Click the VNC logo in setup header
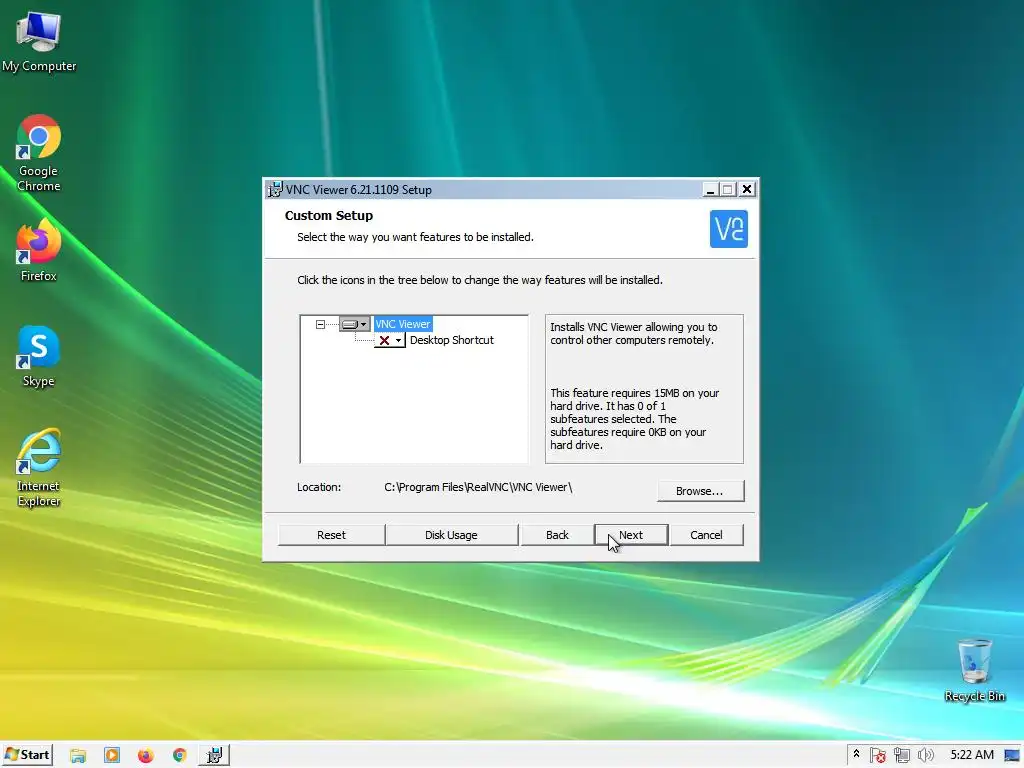The image size is (1024, 768). pos(728,229)
